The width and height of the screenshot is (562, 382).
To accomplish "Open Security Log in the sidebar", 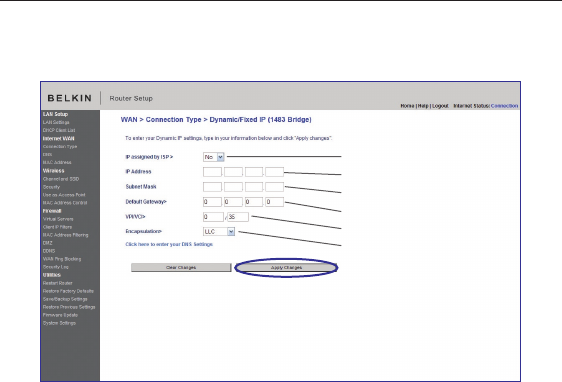I will coord(56,267).
